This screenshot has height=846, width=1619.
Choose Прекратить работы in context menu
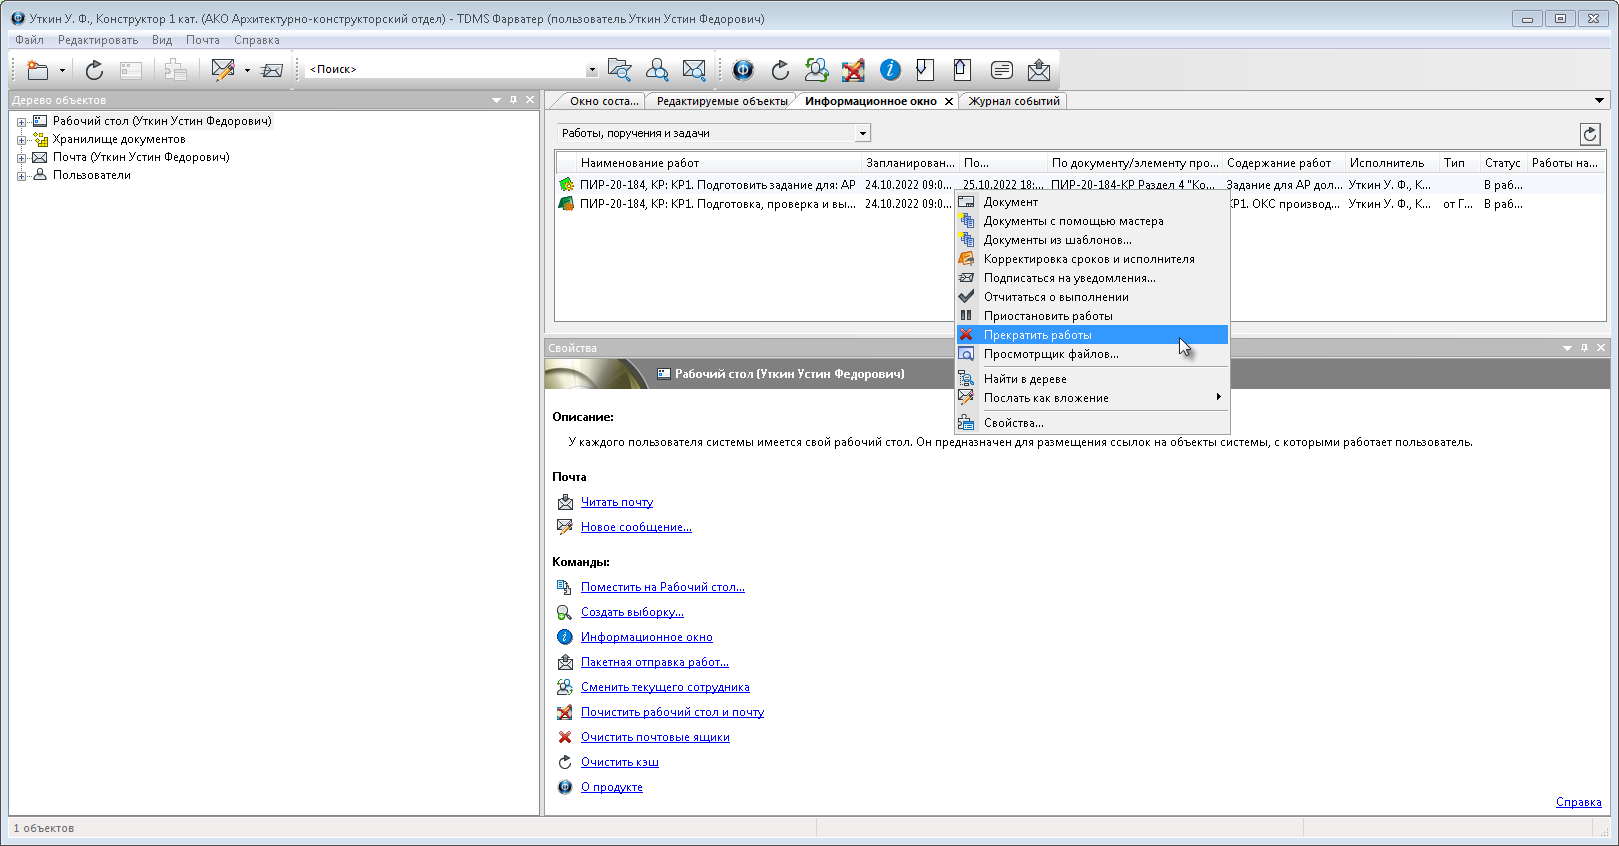1037,335
